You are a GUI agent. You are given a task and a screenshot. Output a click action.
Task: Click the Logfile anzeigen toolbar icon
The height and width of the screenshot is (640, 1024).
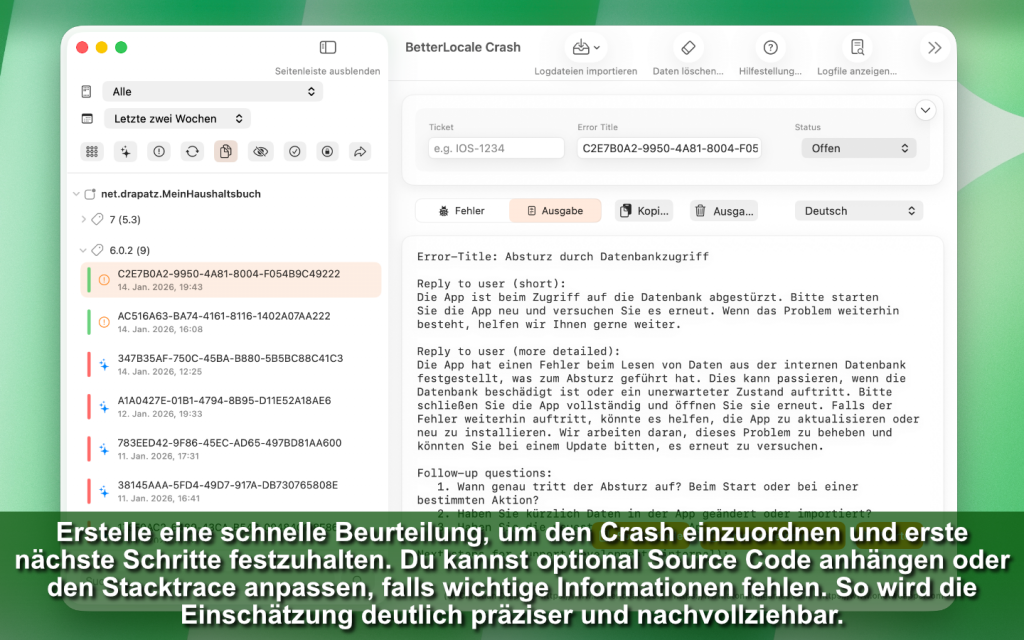tap(856, 48)
